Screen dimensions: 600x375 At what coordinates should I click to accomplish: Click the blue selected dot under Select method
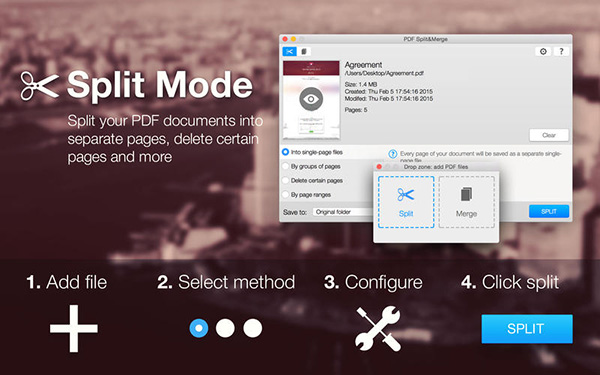199,328
